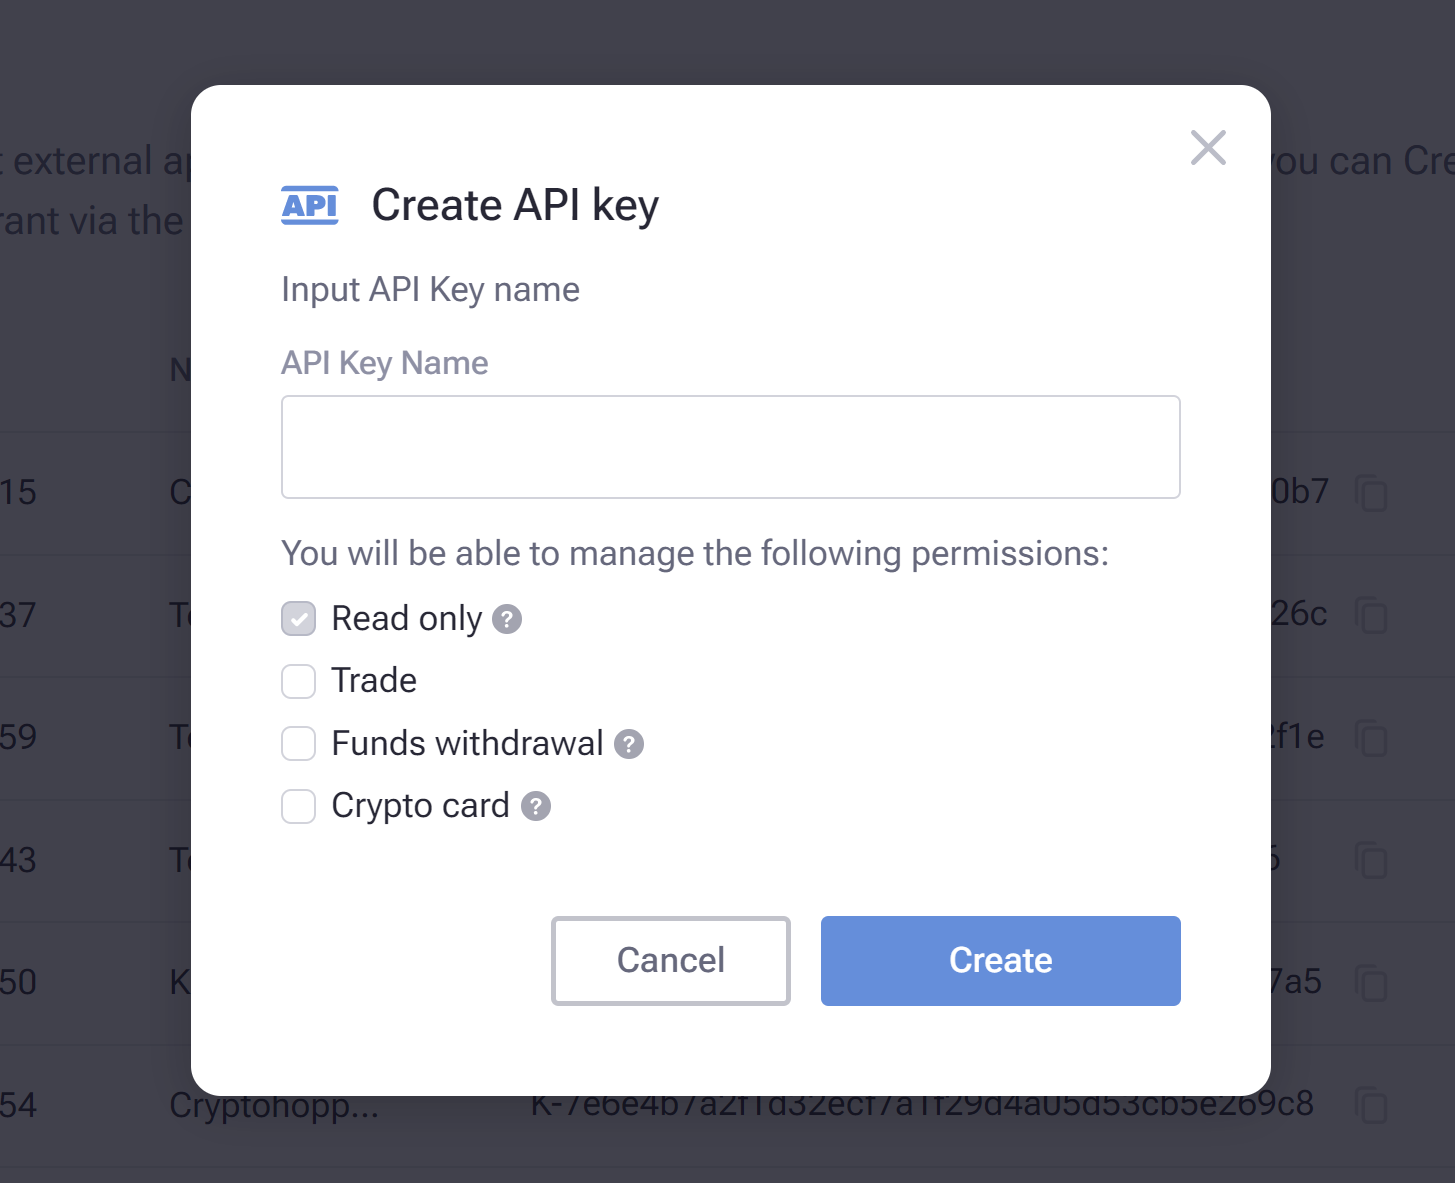This screenshot has height=1183, width=1455.
Task: Click the blue API logo icon
Action: pos(310,205)
